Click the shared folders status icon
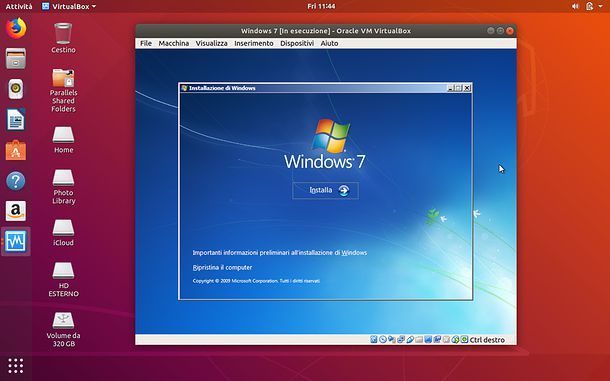The width and height of the screenshot is (610, 381). point(419,340)
